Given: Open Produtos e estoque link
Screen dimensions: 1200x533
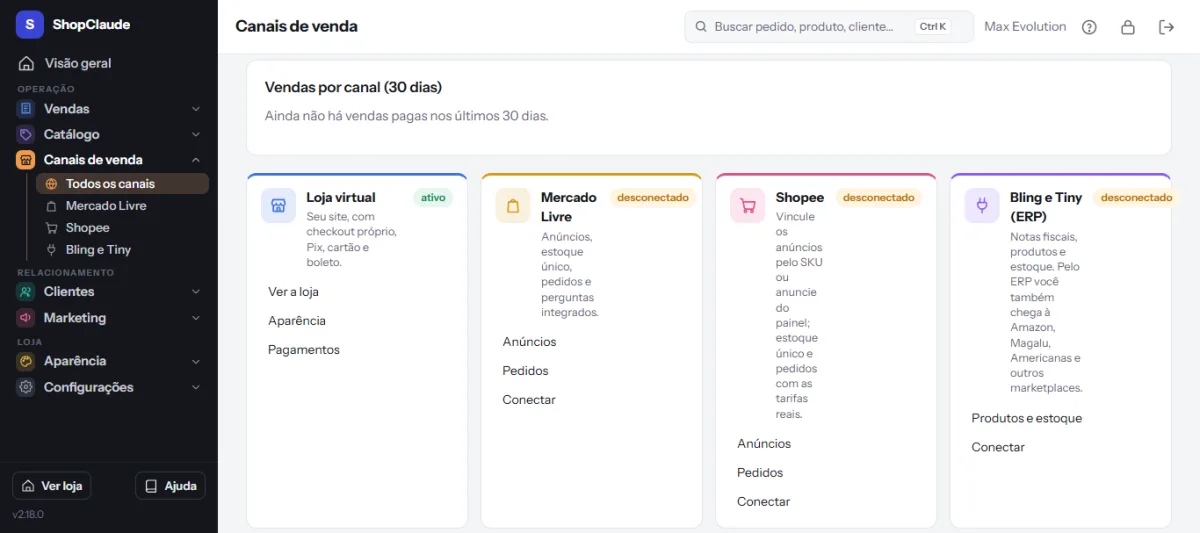Looking at the screenshot, I should pos(1027,419).
